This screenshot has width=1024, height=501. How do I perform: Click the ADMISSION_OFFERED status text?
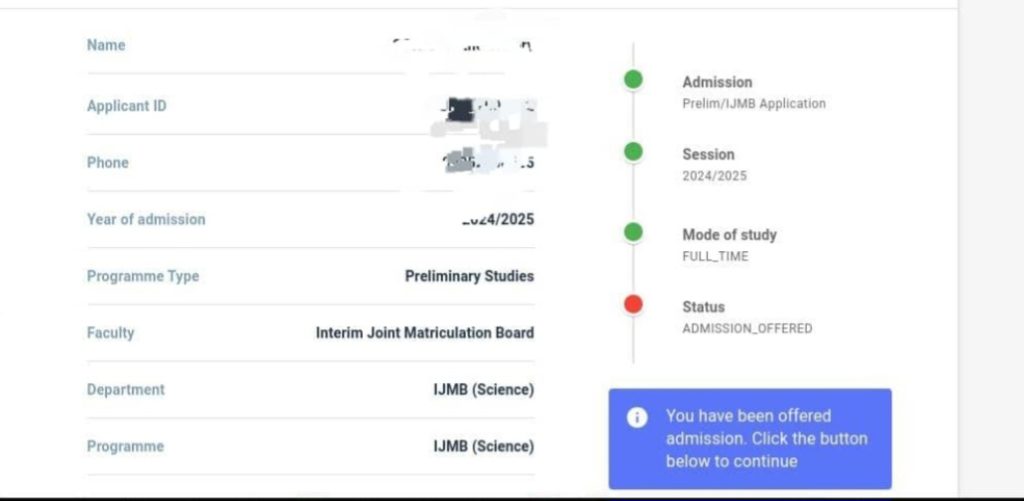747,328
